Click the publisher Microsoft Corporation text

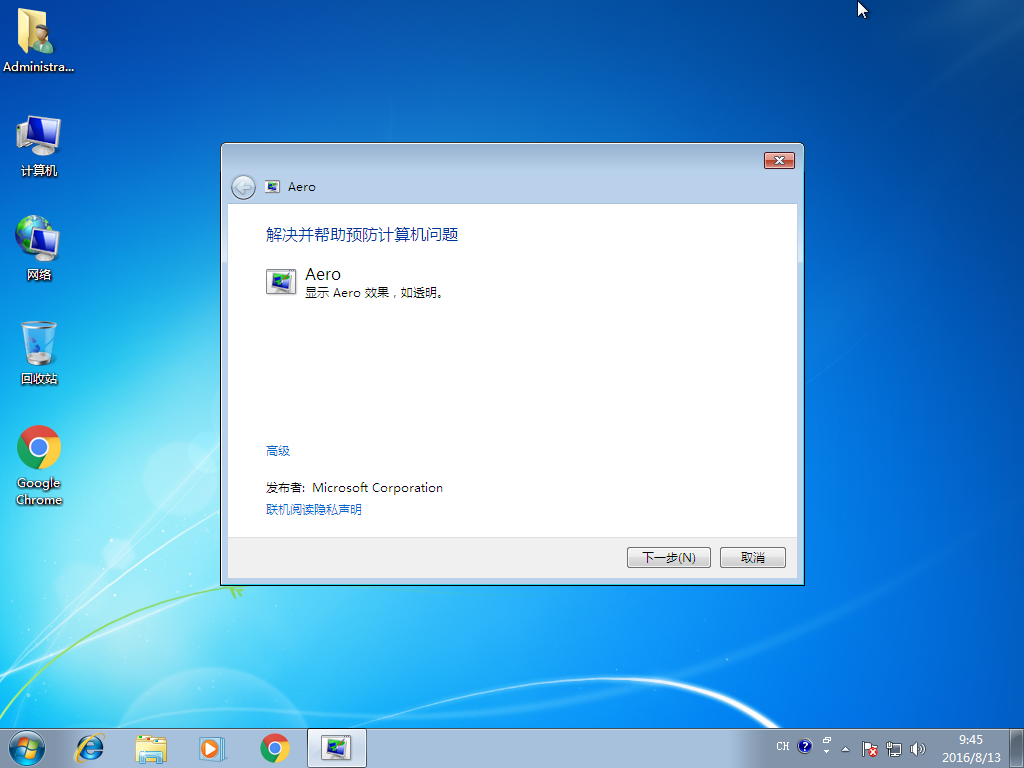tap(377, 488)
